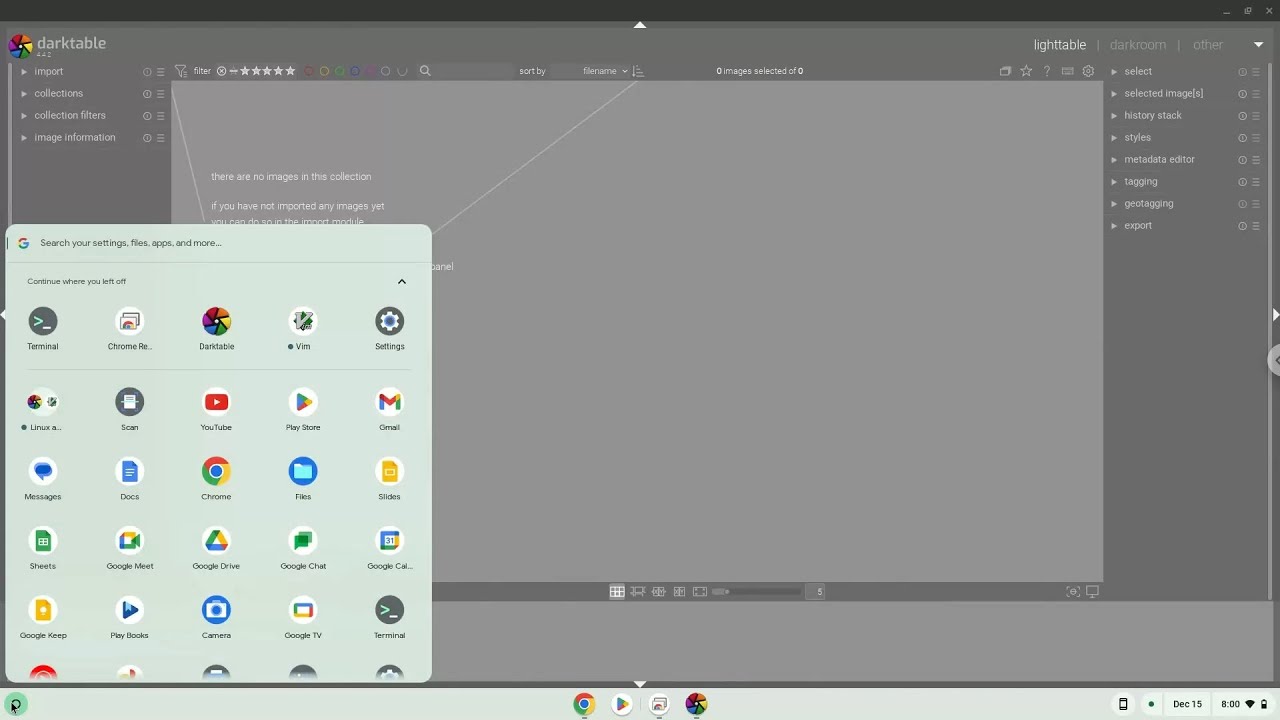Image resolution: width=1280 pixels, height=720 pixels.
Task: Open the other views tab
Action: [1207, 45]
